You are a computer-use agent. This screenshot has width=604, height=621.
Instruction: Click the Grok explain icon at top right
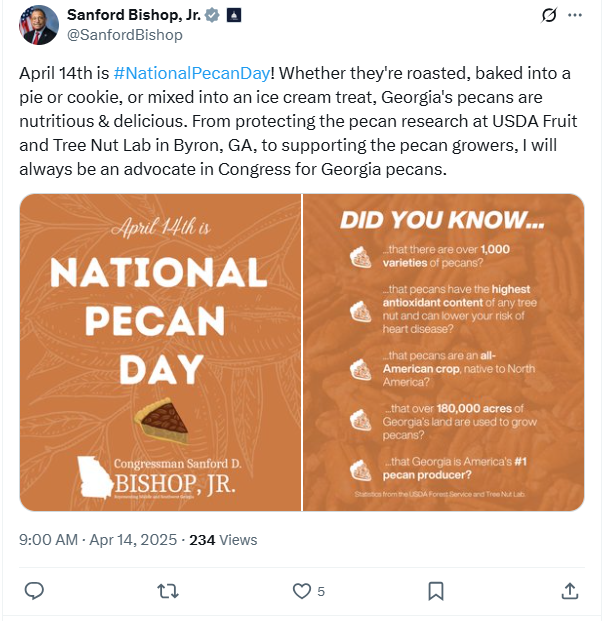[x=548, y=15]
